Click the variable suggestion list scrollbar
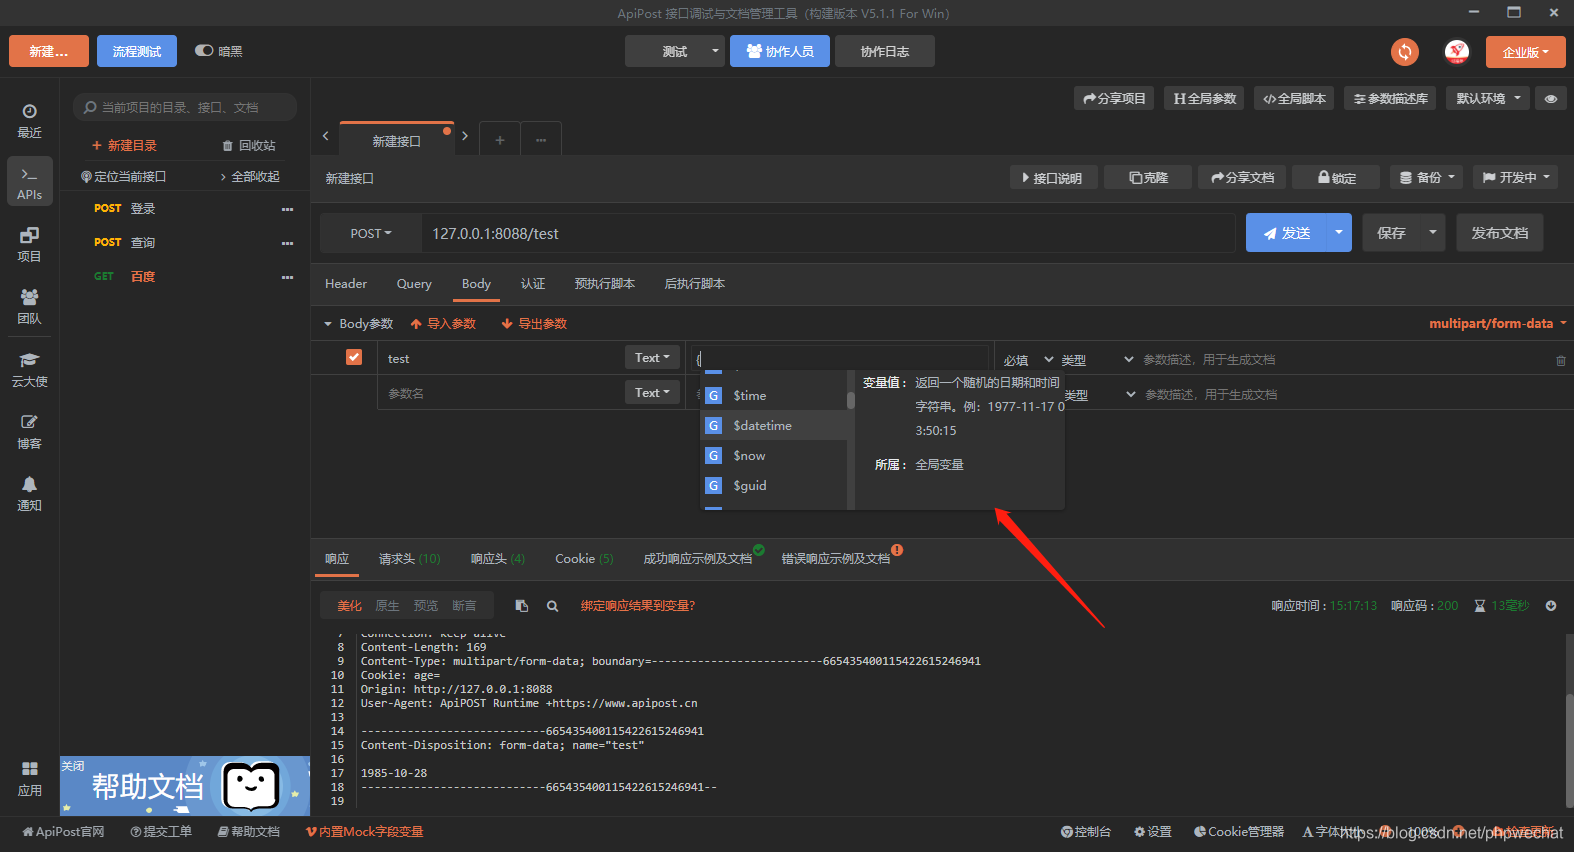The image size is (1574, 852). [851, 400]
